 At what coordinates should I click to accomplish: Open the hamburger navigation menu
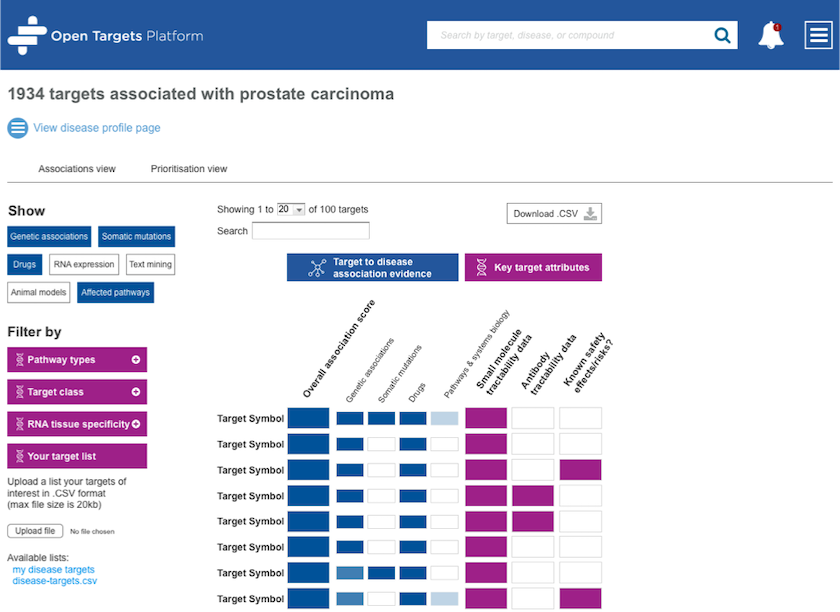[x=818, y=34]
